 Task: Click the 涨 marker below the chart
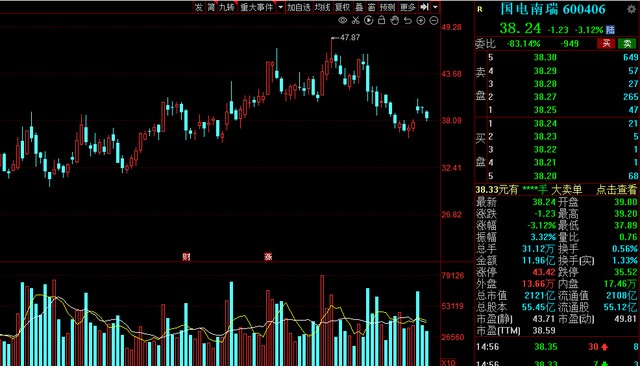pos(268,257)
